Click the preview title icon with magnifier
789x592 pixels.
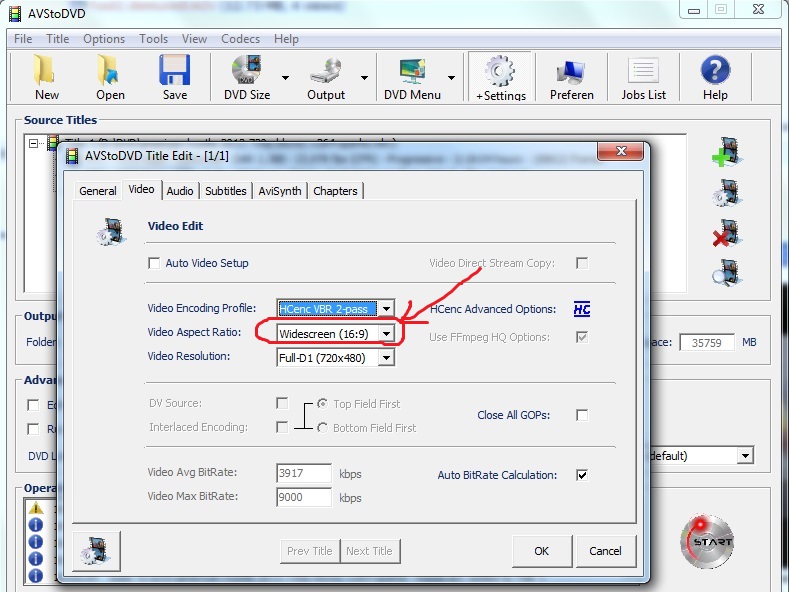[727, 273]
